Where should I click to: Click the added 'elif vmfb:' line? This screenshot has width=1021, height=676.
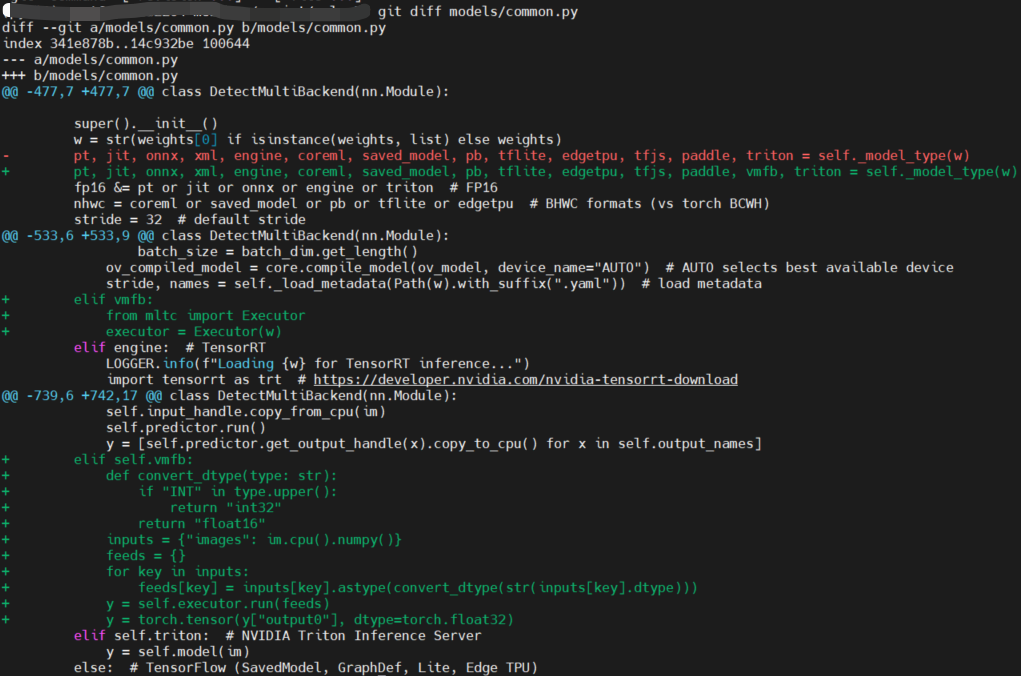pyautogui.click(x=114, y=300)
